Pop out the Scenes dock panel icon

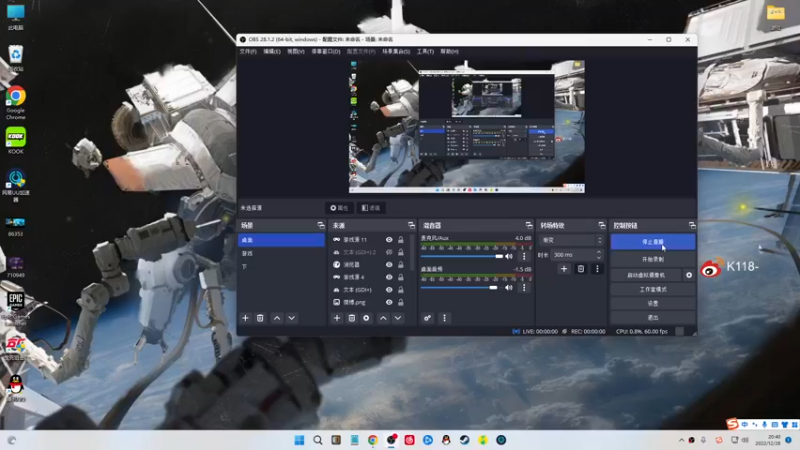point(321,225)
